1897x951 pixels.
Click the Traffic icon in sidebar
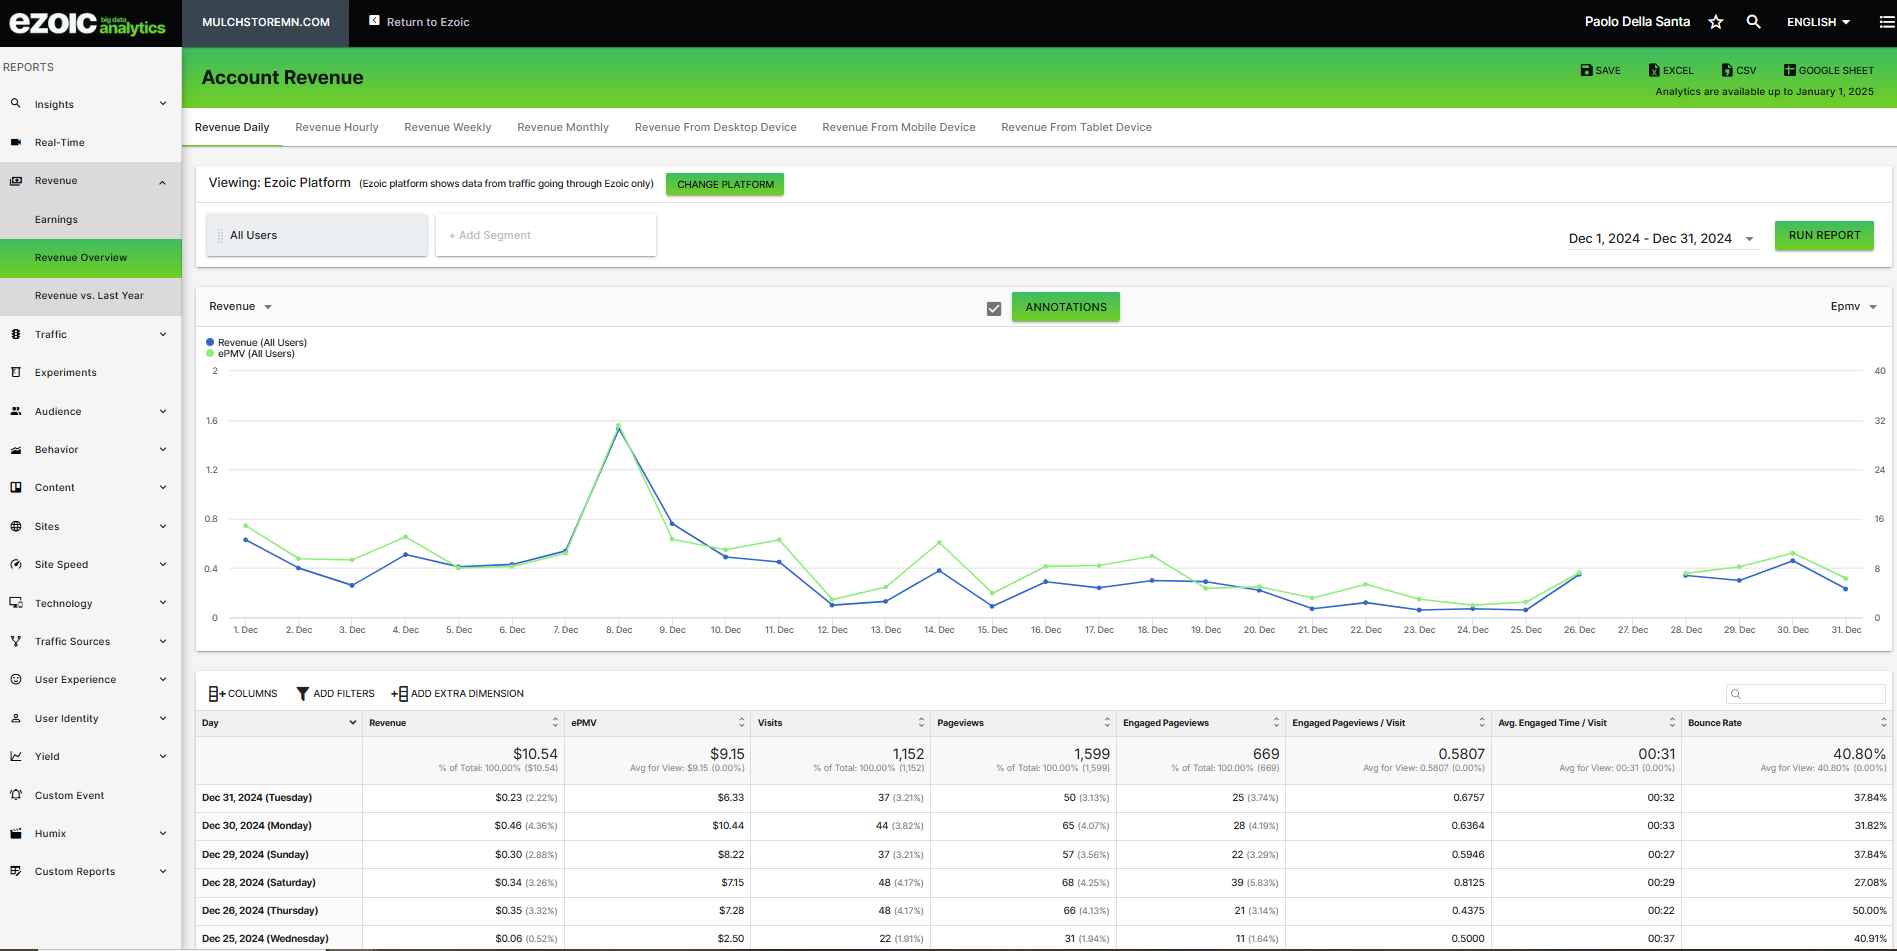[x=15, y=334]
